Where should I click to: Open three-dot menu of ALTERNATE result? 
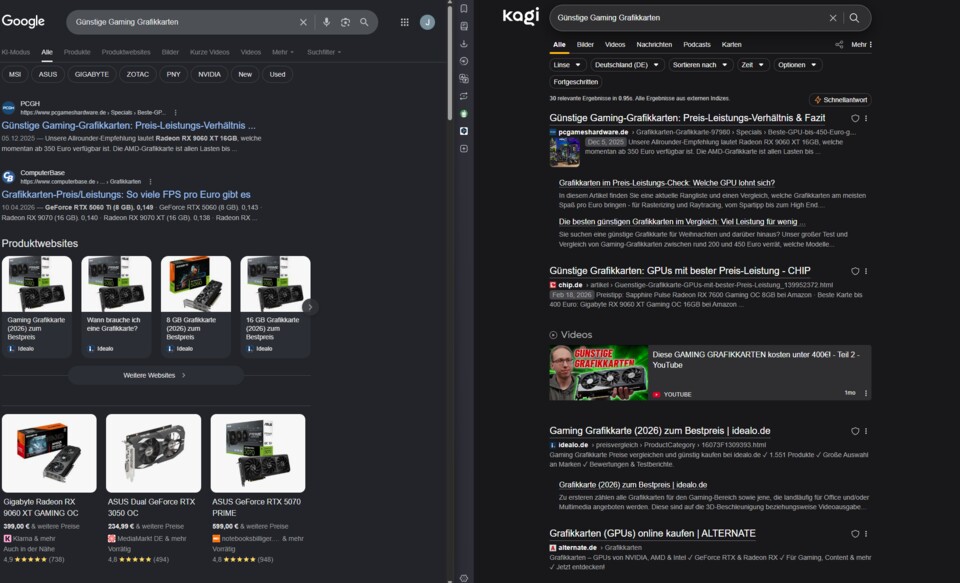(x=866, y=534)
